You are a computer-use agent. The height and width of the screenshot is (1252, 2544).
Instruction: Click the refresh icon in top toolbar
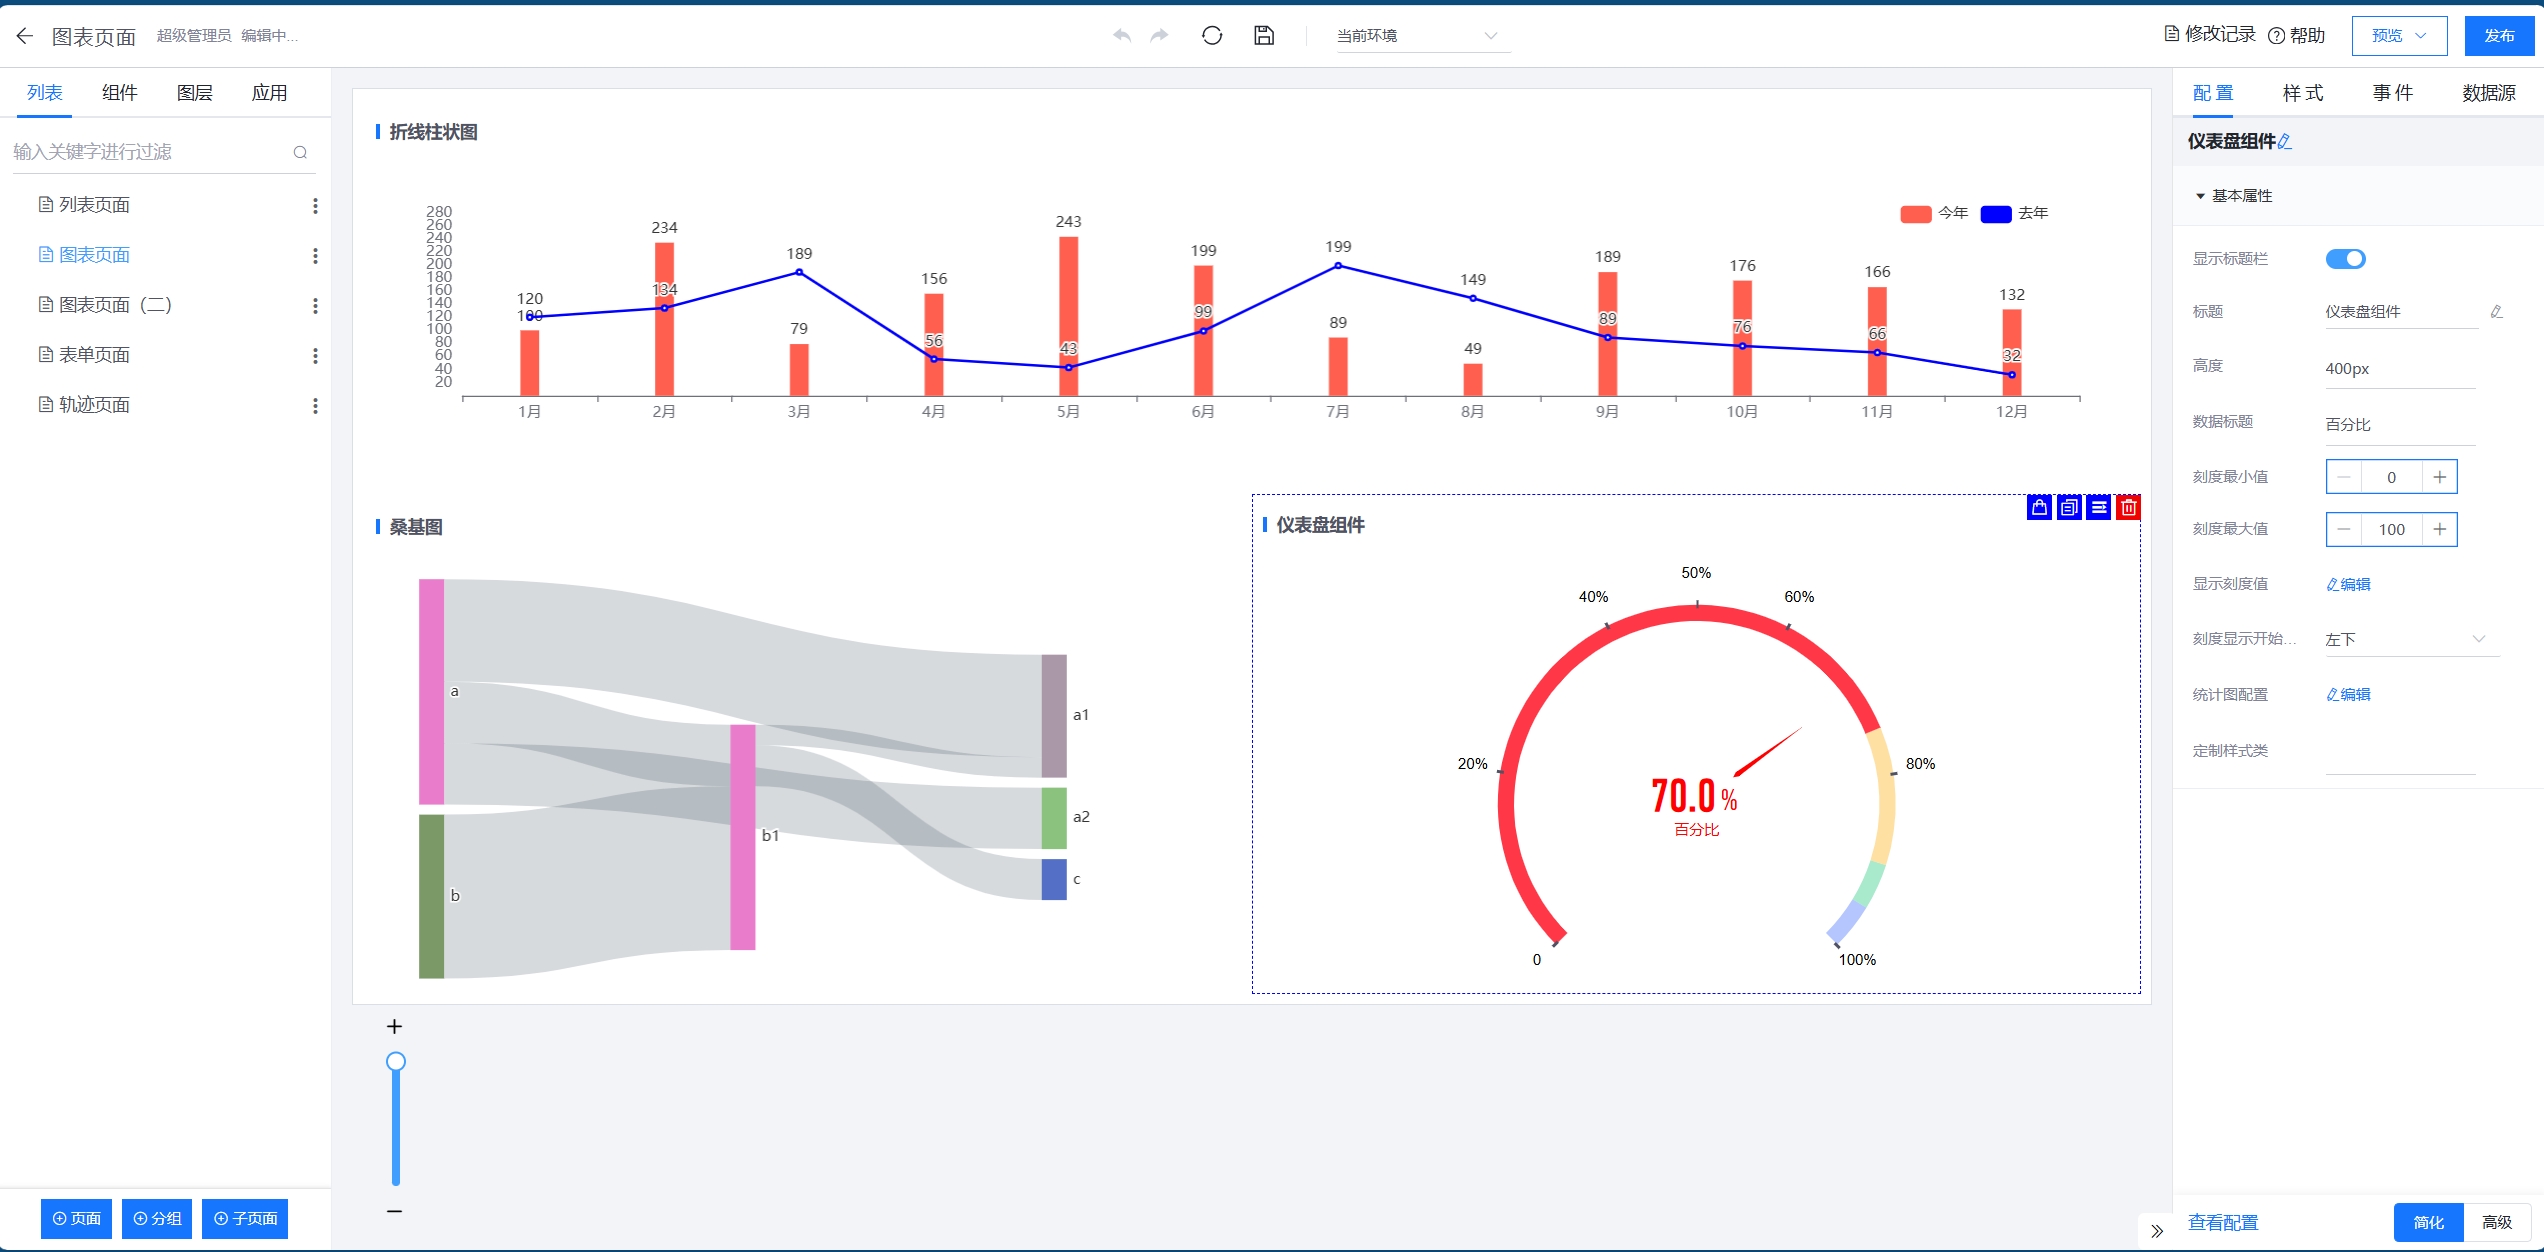[1212, 36]
